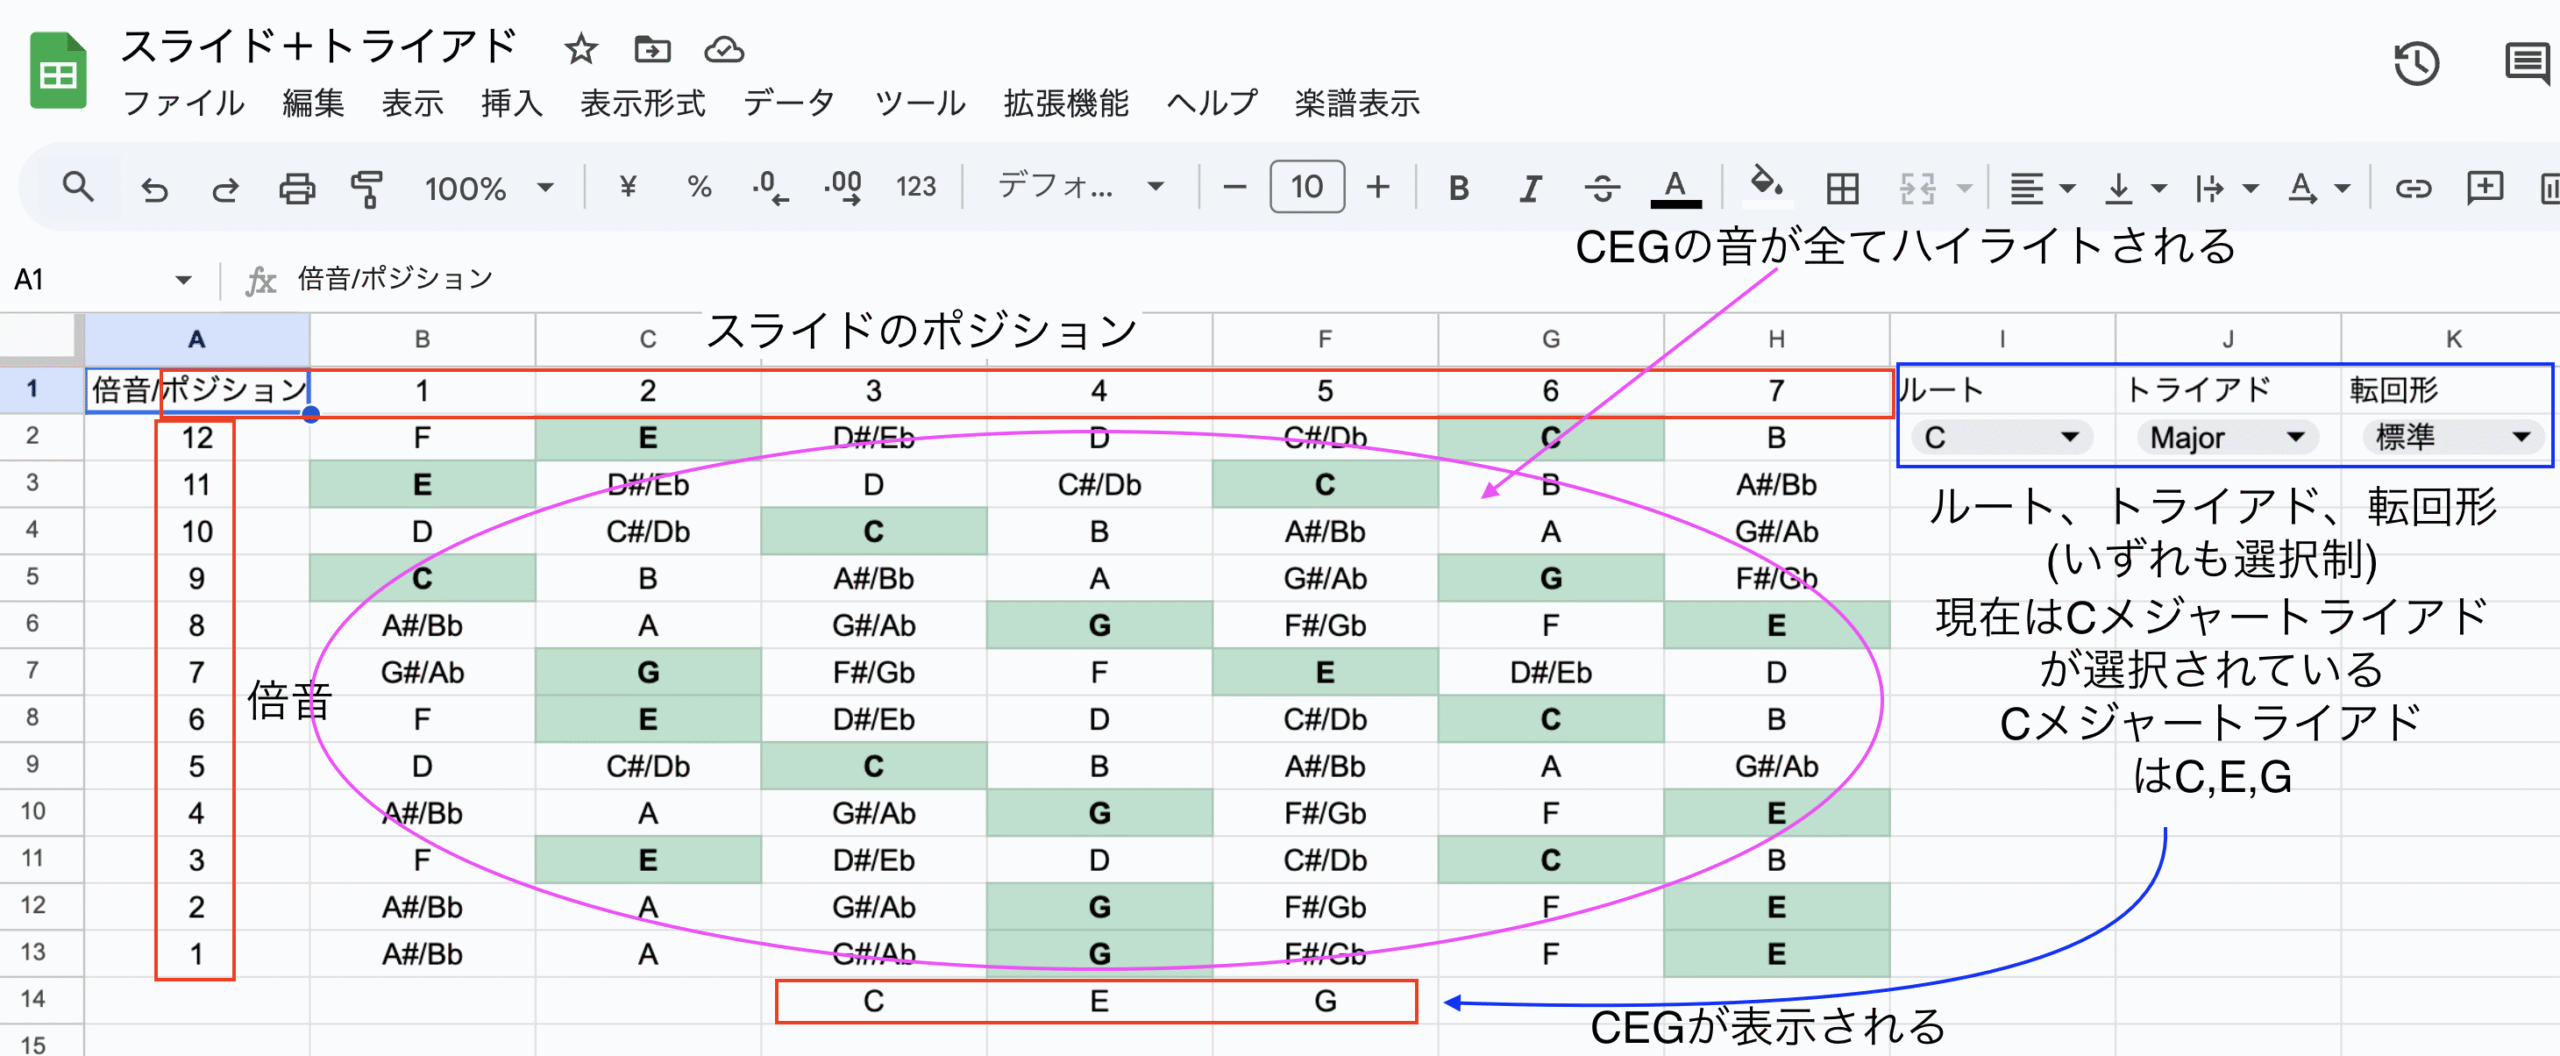Toggle italic formatting
The image size is (2560, 1056).
click(x=1530, y=188)
